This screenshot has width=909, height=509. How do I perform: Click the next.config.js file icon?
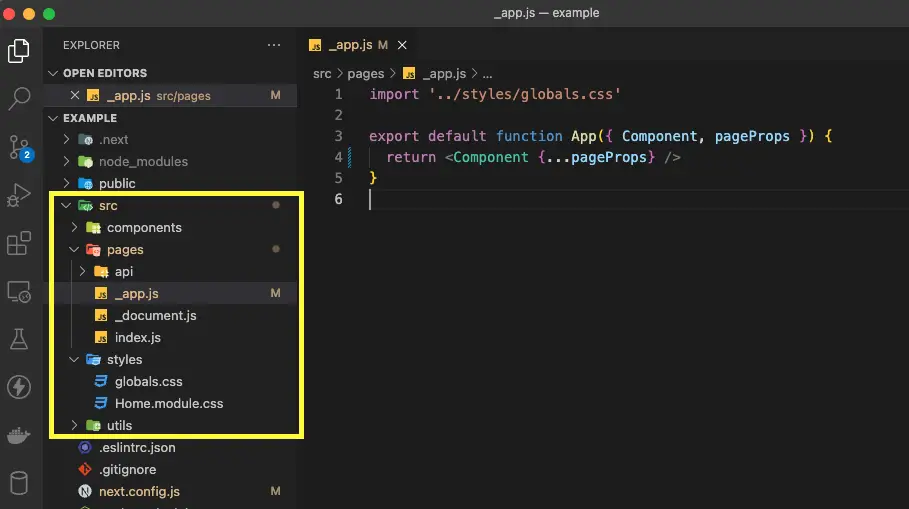85,492
